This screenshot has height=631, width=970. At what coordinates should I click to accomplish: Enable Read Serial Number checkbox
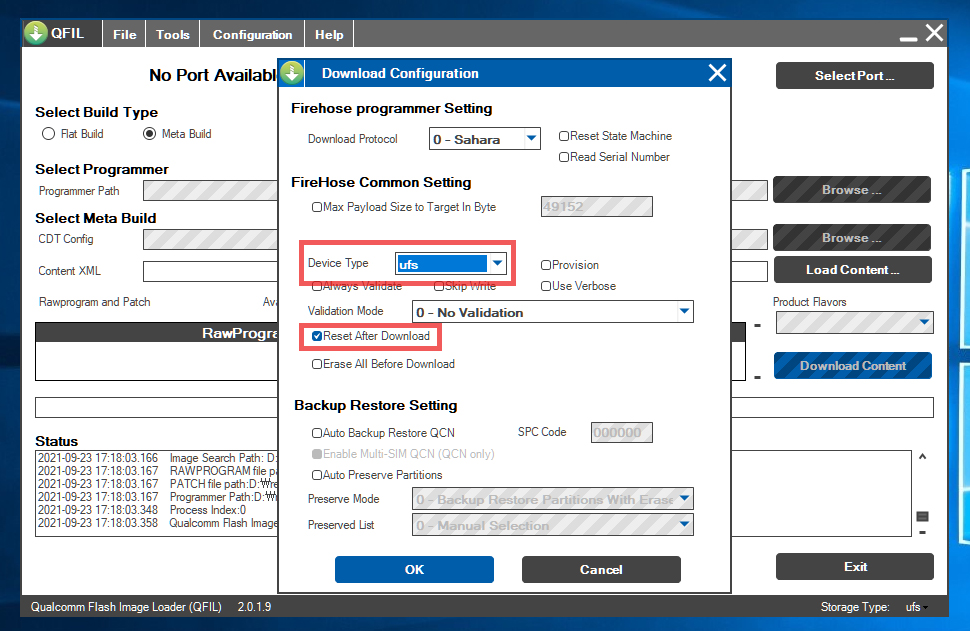[564, 157]
